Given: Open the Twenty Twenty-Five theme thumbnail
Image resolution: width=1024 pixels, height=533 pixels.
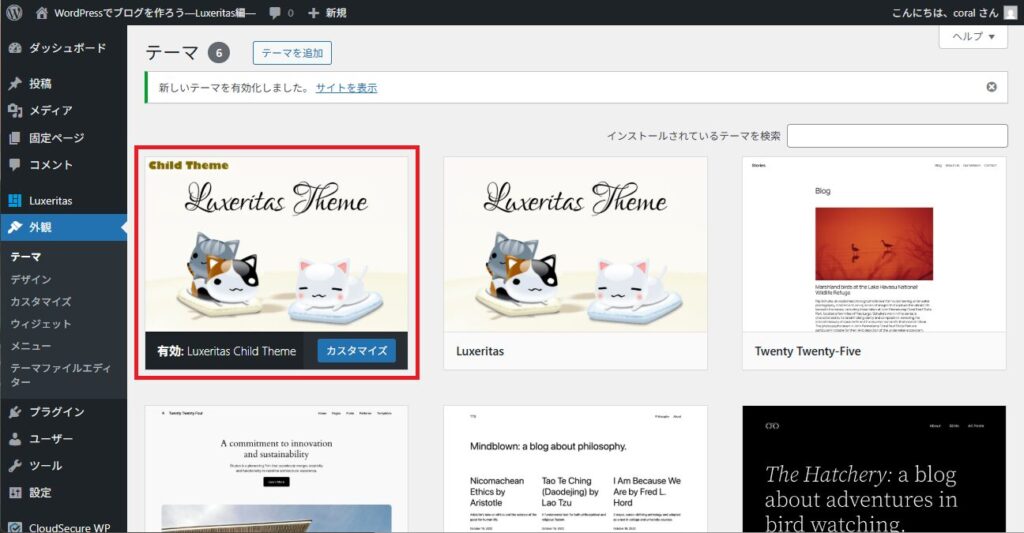Looking at the screenshot, I should 874,244.
